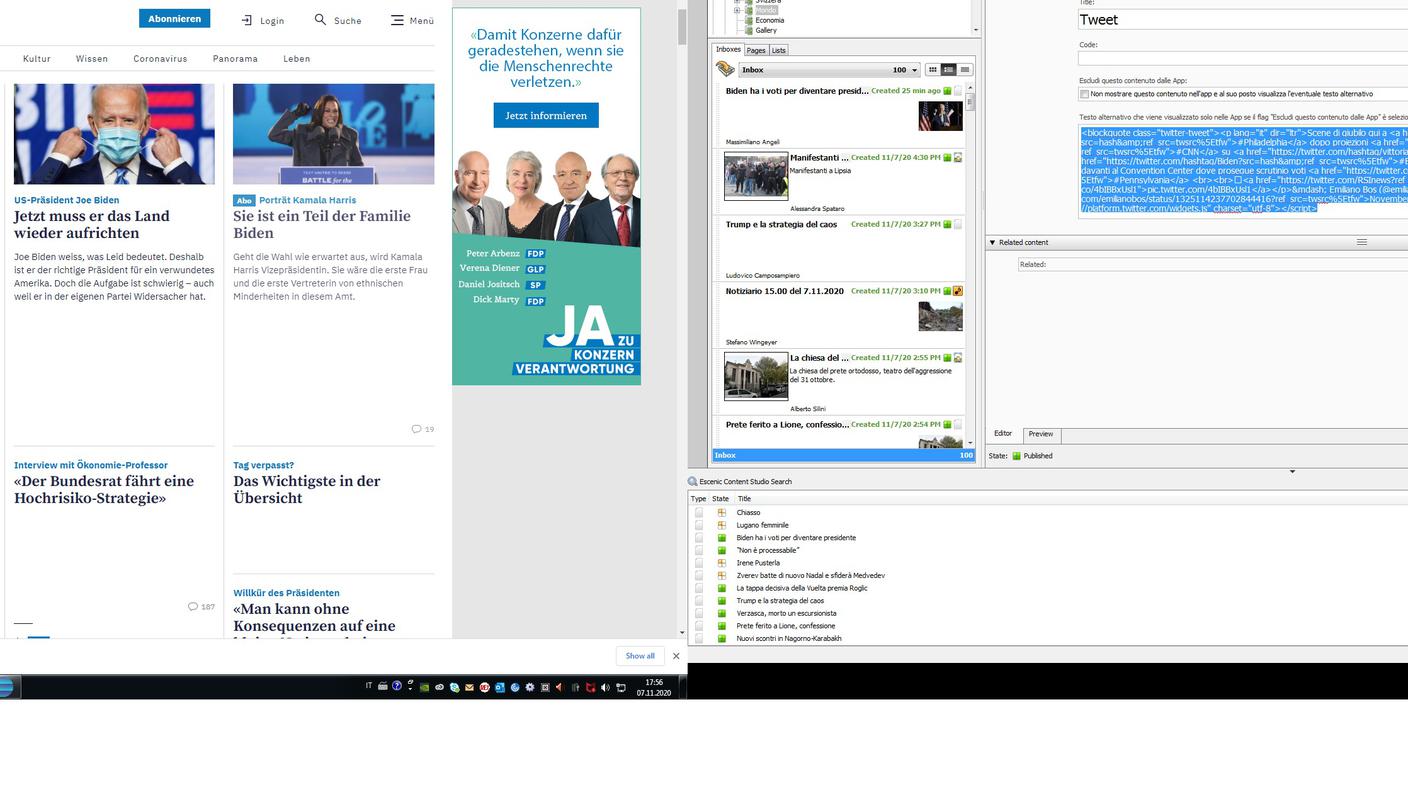Switch to the Editor tab
The image size is (1408, 792).
pos(1003,434)
